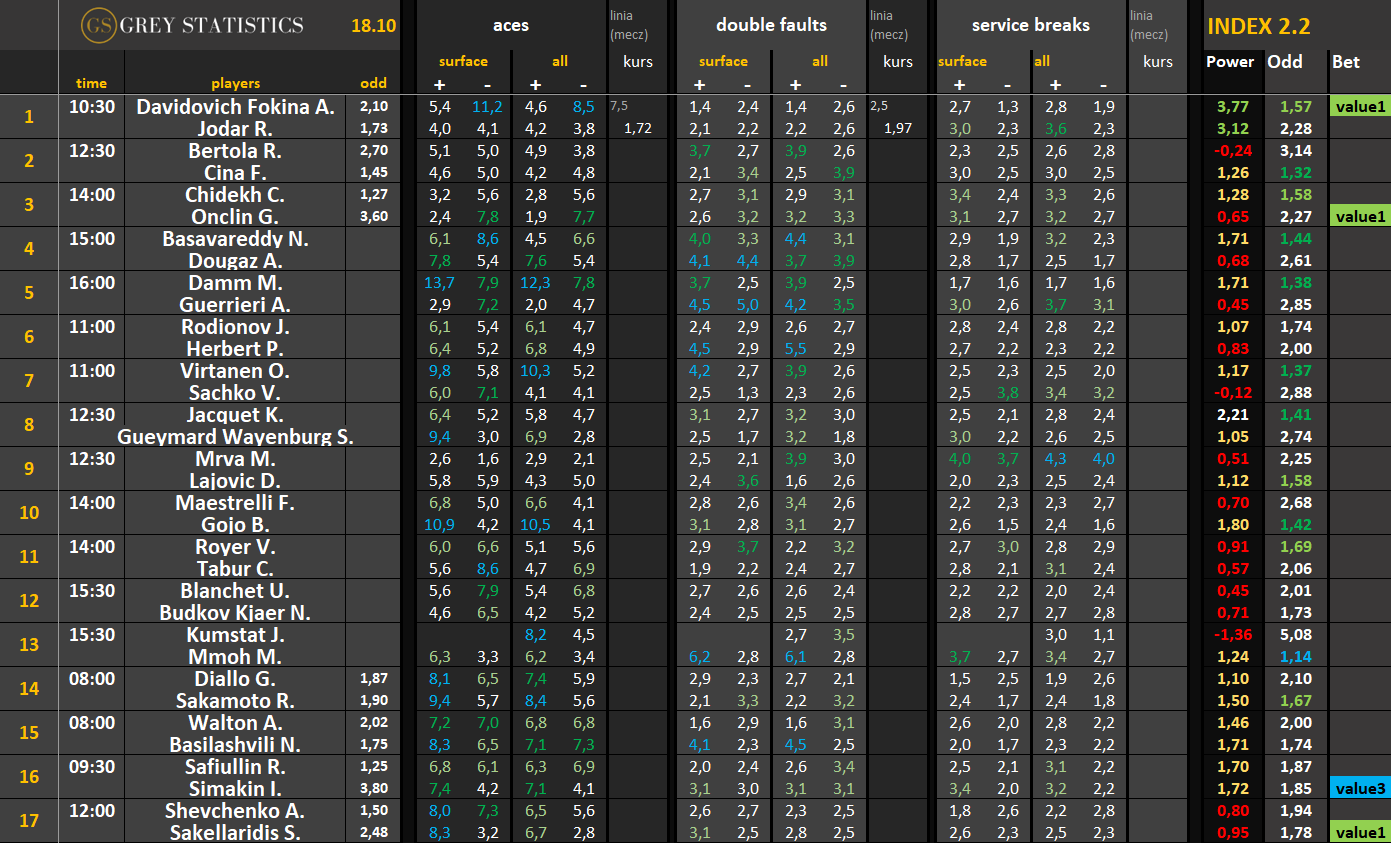The height and width of the screenshot is (843, 1391).
Task: Select player Lajovic D.
Action: click(236, 480)
